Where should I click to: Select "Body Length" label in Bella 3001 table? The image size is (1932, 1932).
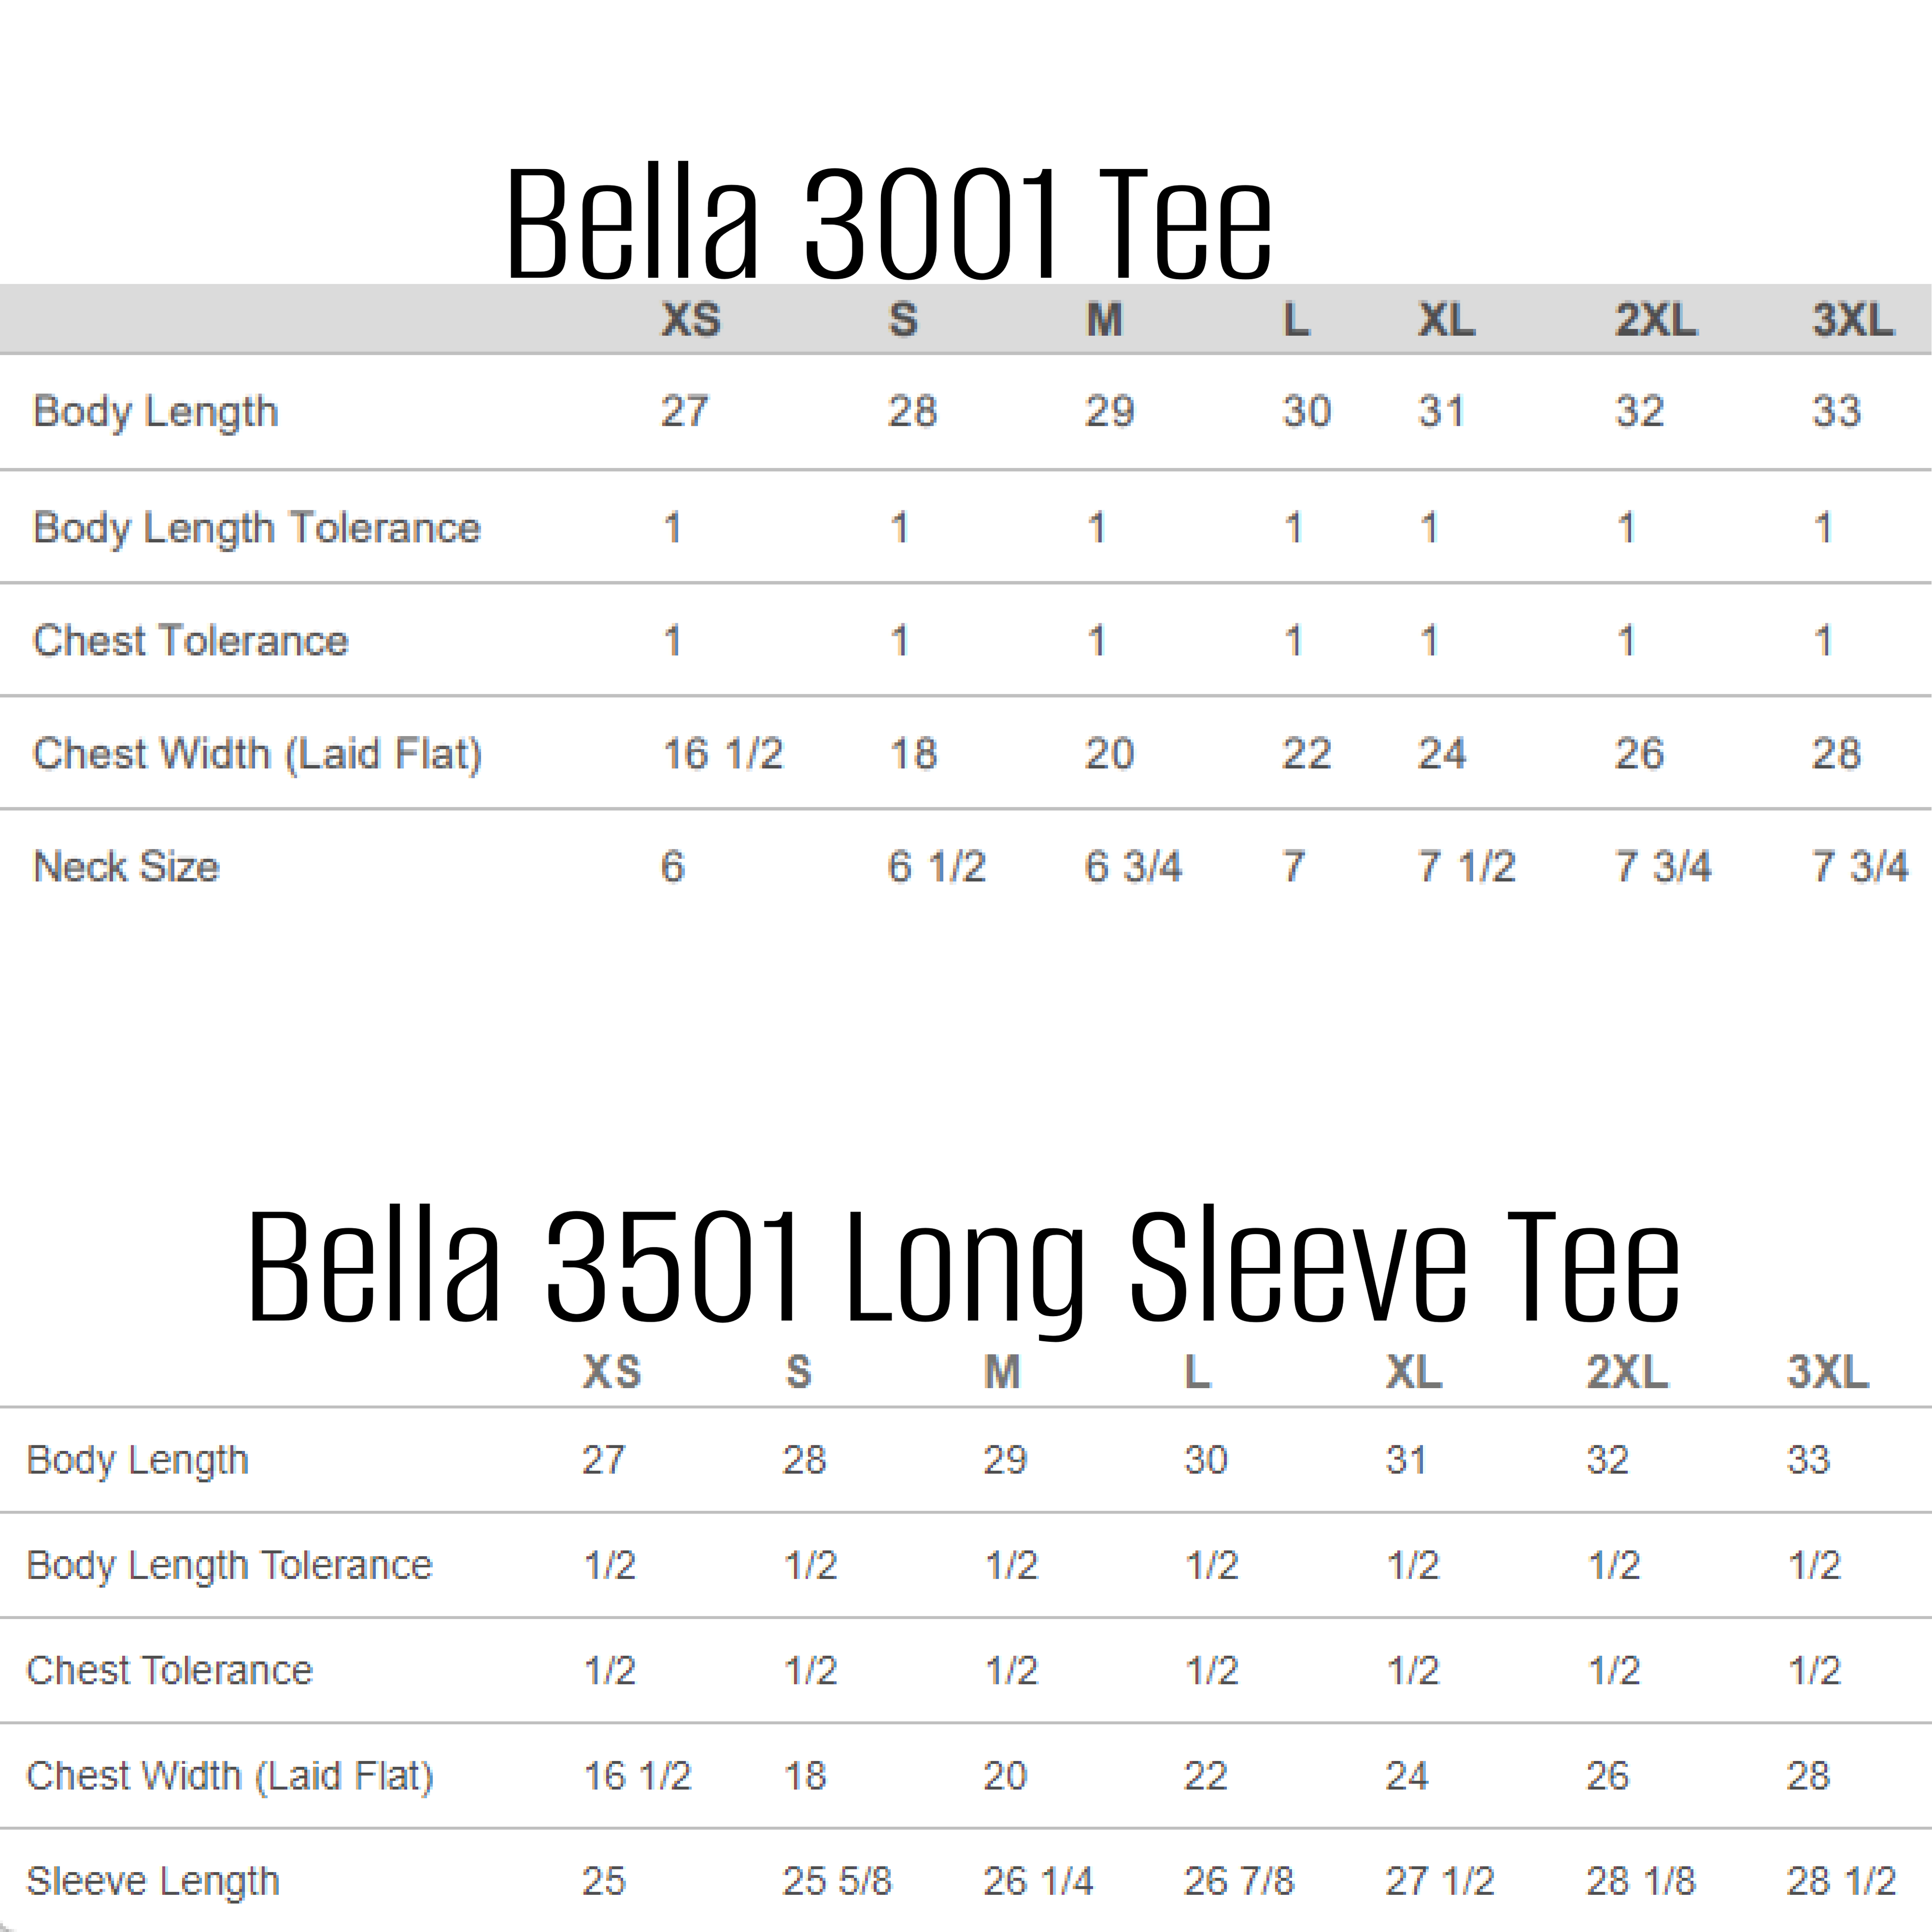155,412
